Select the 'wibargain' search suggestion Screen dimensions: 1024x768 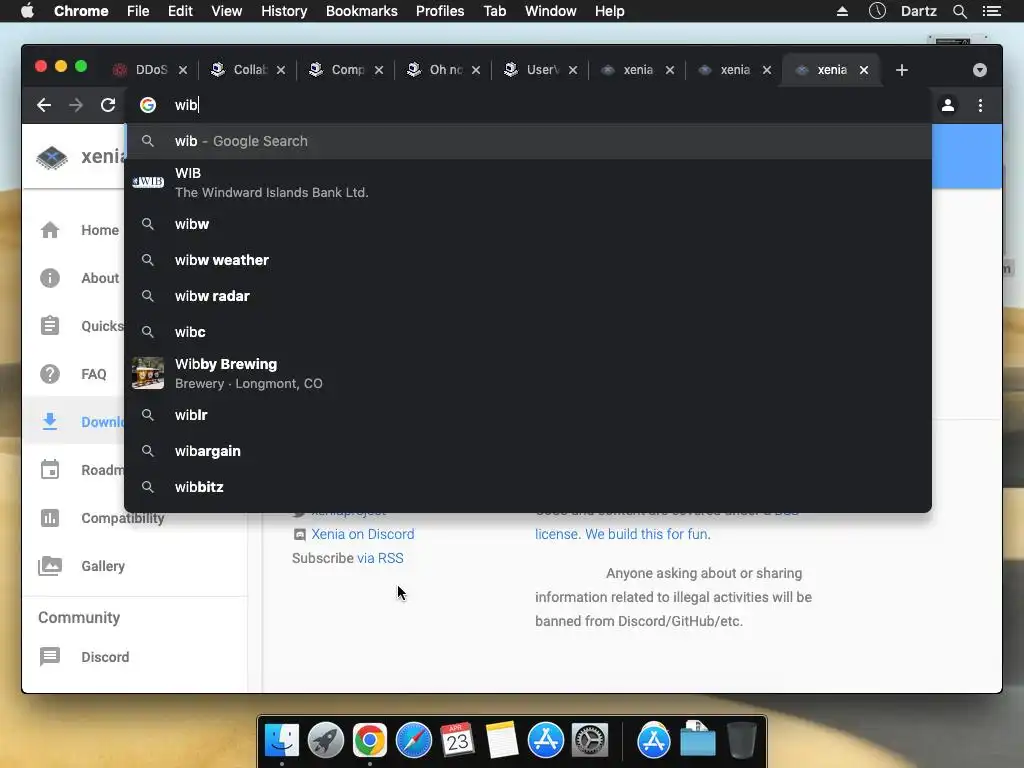528,451
